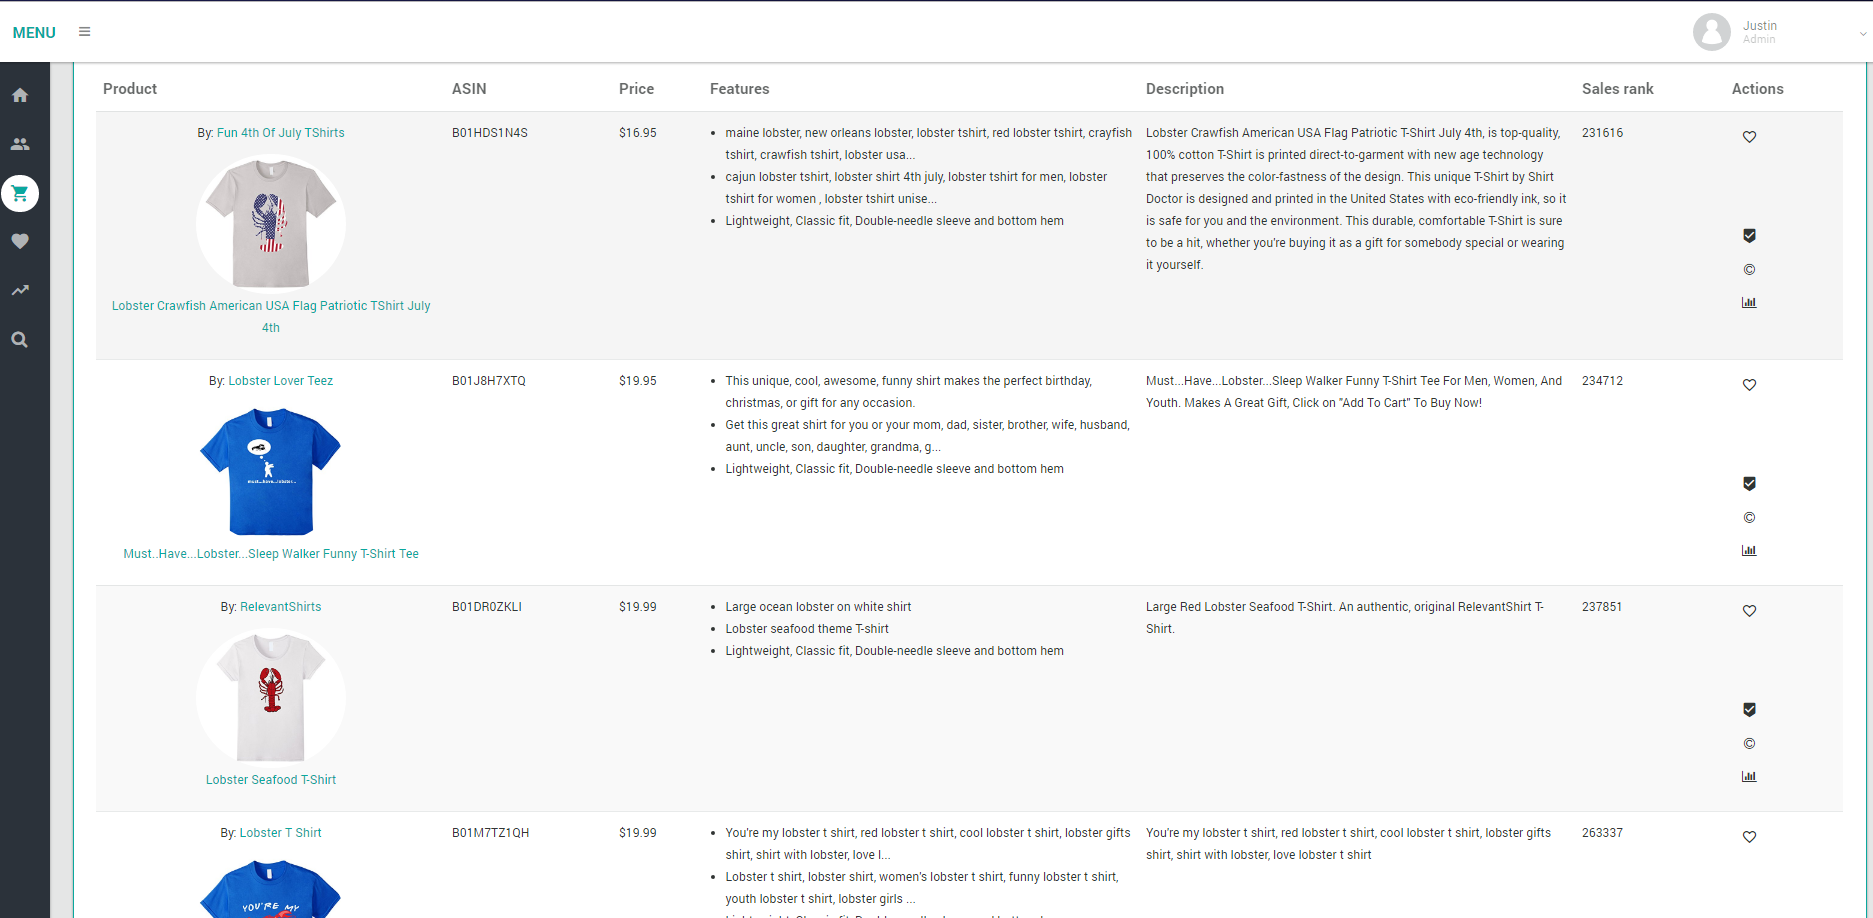Screen dimensions: 1873x918
Task: Click the bar chart icon for the Lobster Seafood T-Shirt
Action: 1748,775
